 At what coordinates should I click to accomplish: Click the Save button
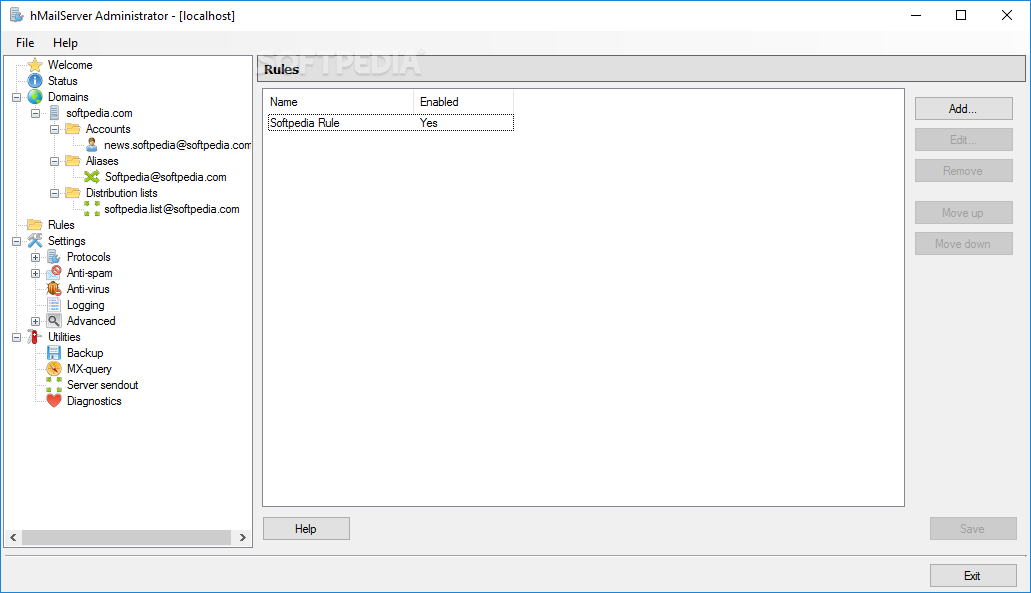click(972, 529)
